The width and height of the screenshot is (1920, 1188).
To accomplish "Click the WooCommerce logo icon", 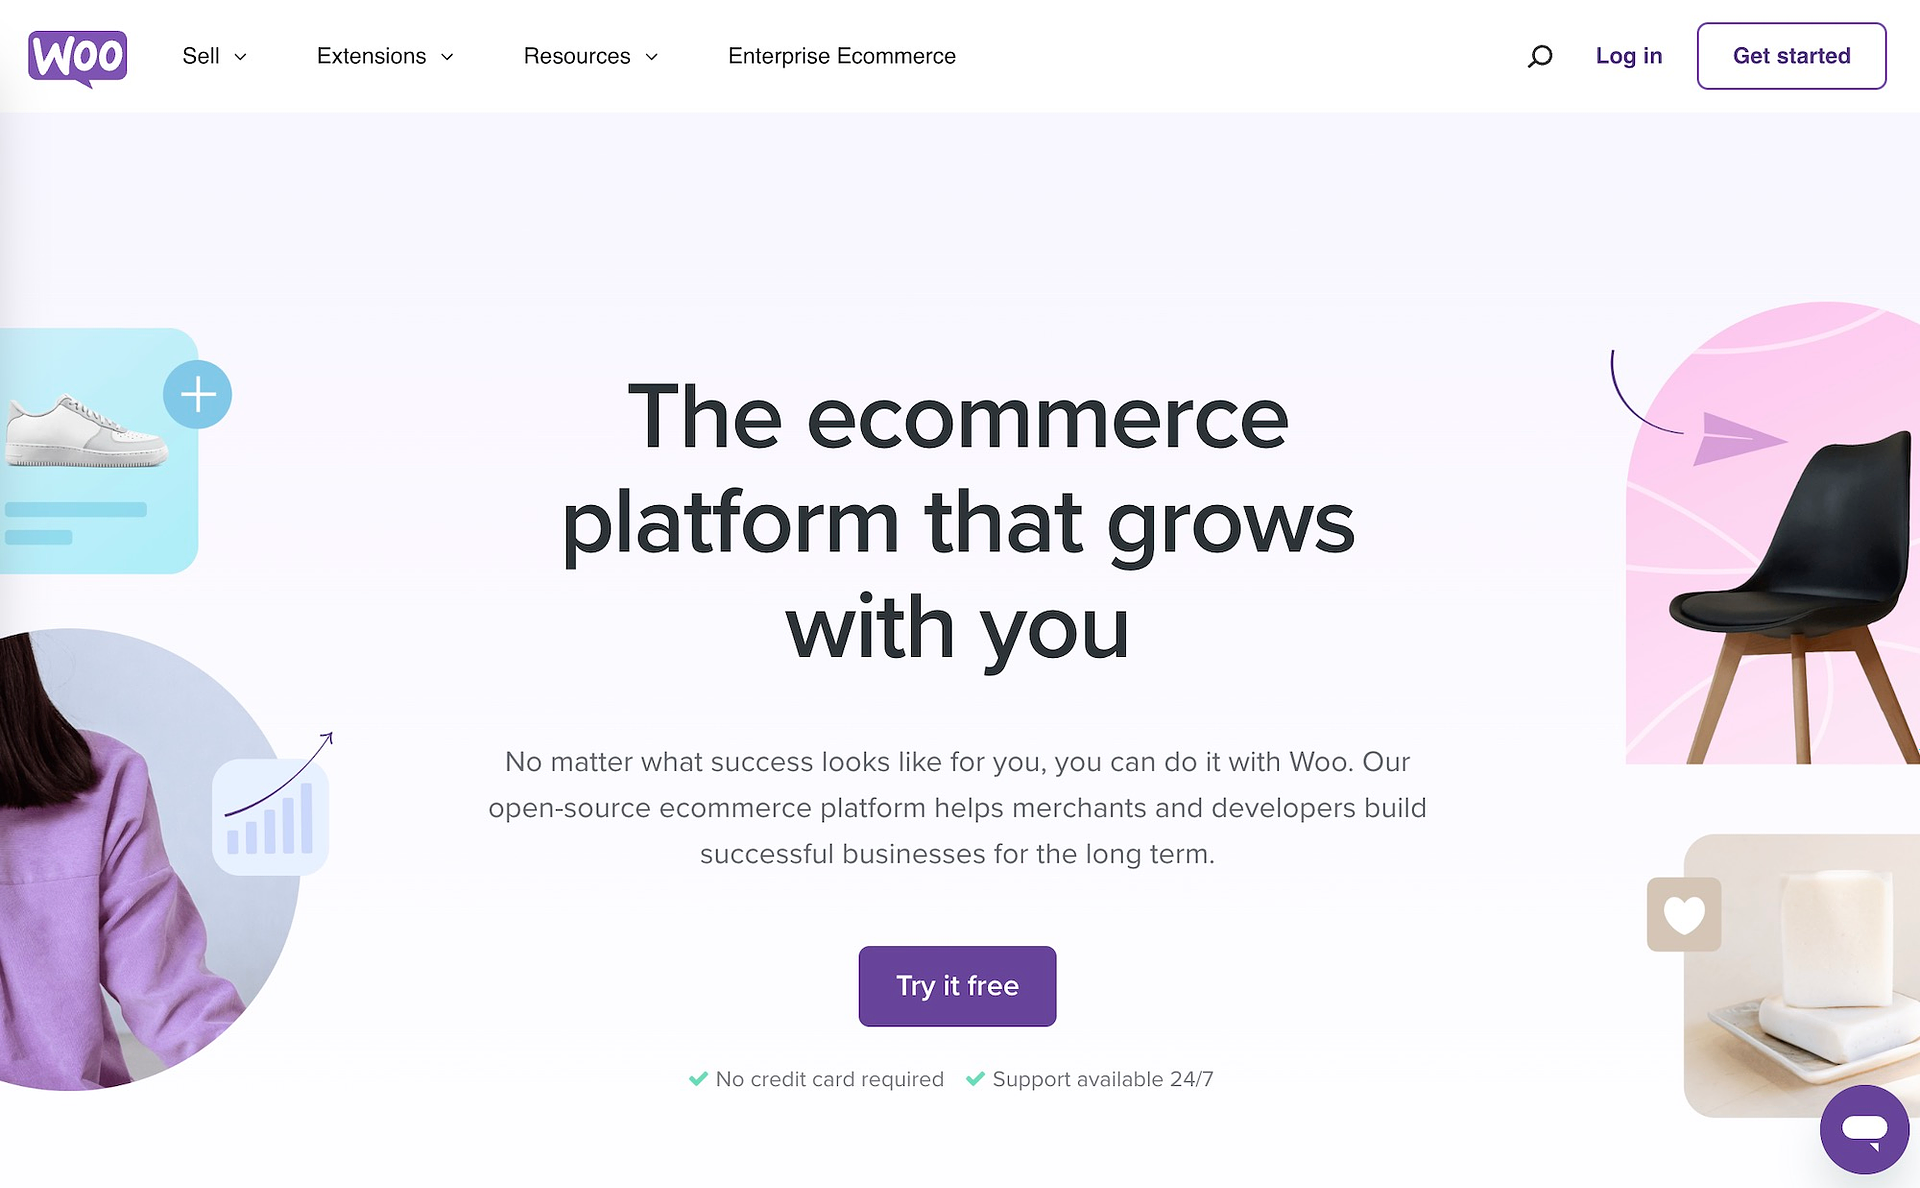I will click(x=78, y=55).
